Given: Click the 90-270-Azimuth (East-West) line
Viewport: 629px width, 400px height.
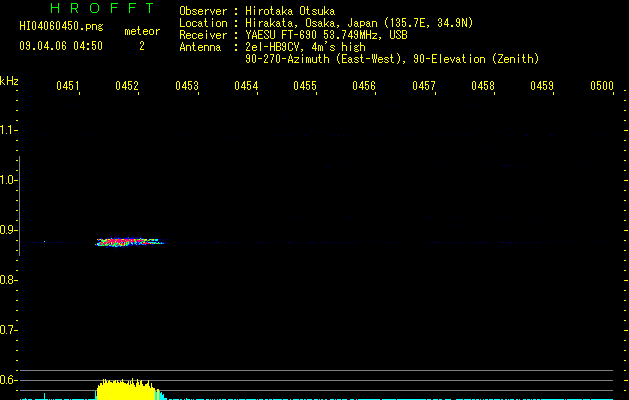Looking at the screenshot, I should click(392, 59).
